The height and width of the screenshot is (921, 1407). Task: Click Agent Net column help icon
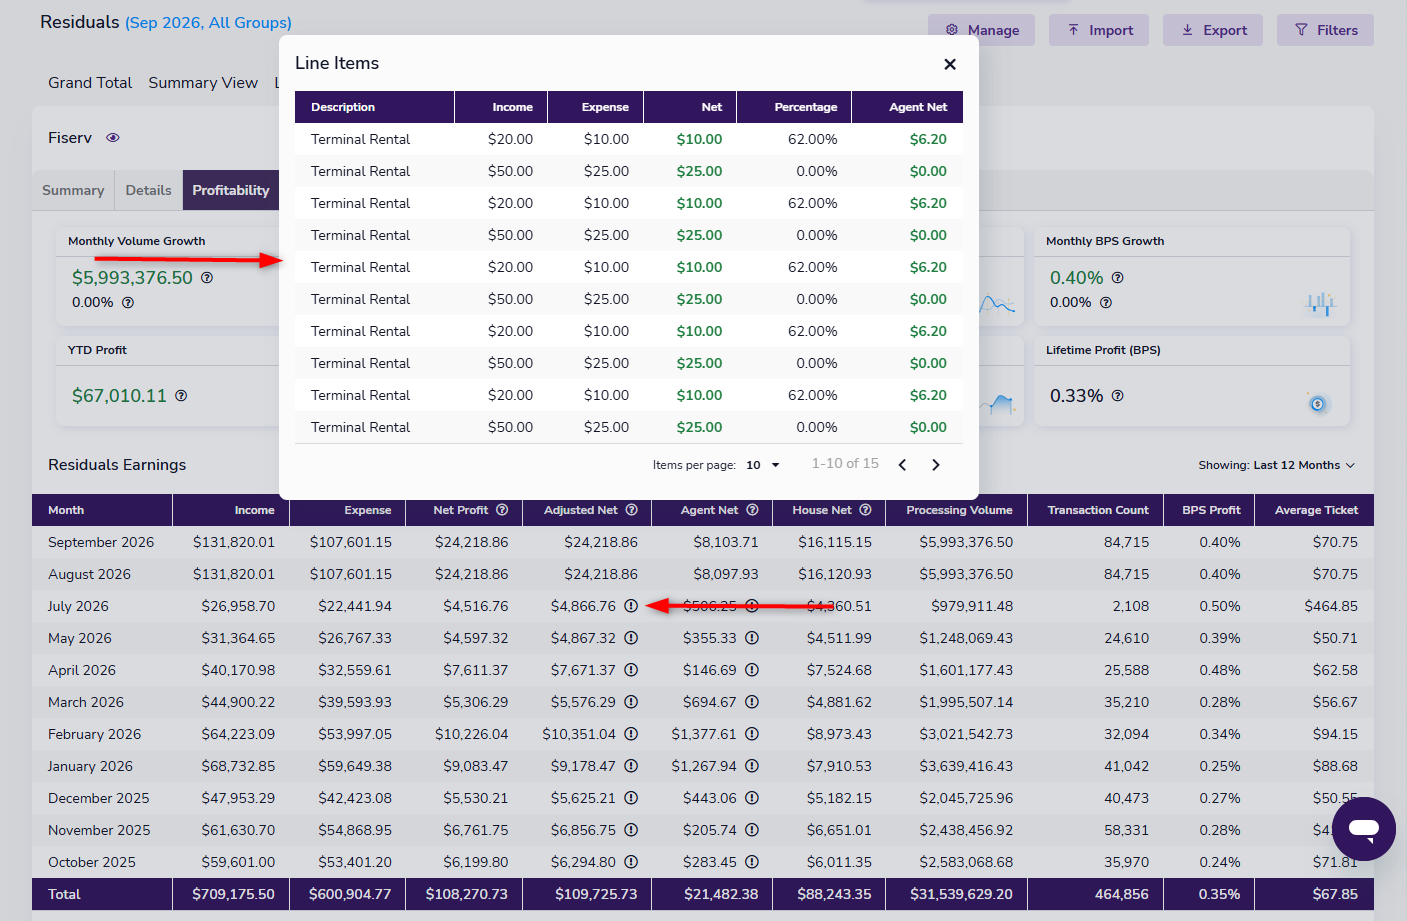pyautogui.click(x=752, y=510)
